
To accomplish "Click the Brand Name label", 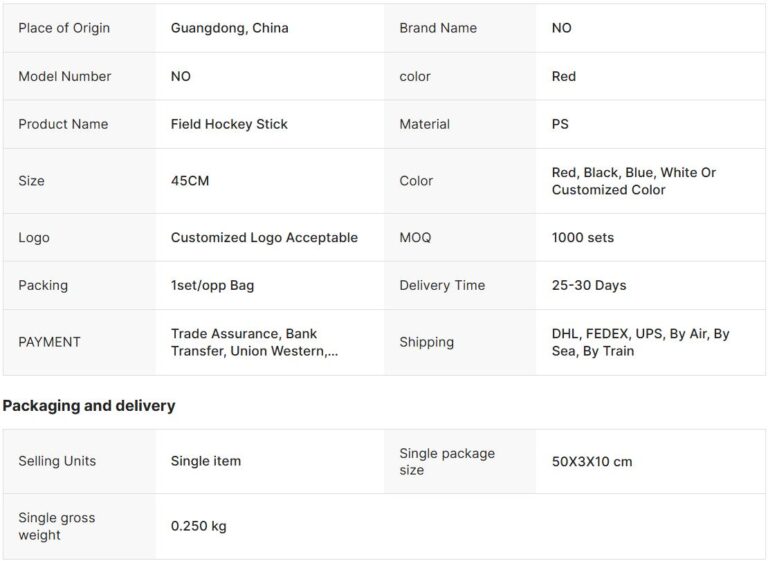I will (437, 28).
